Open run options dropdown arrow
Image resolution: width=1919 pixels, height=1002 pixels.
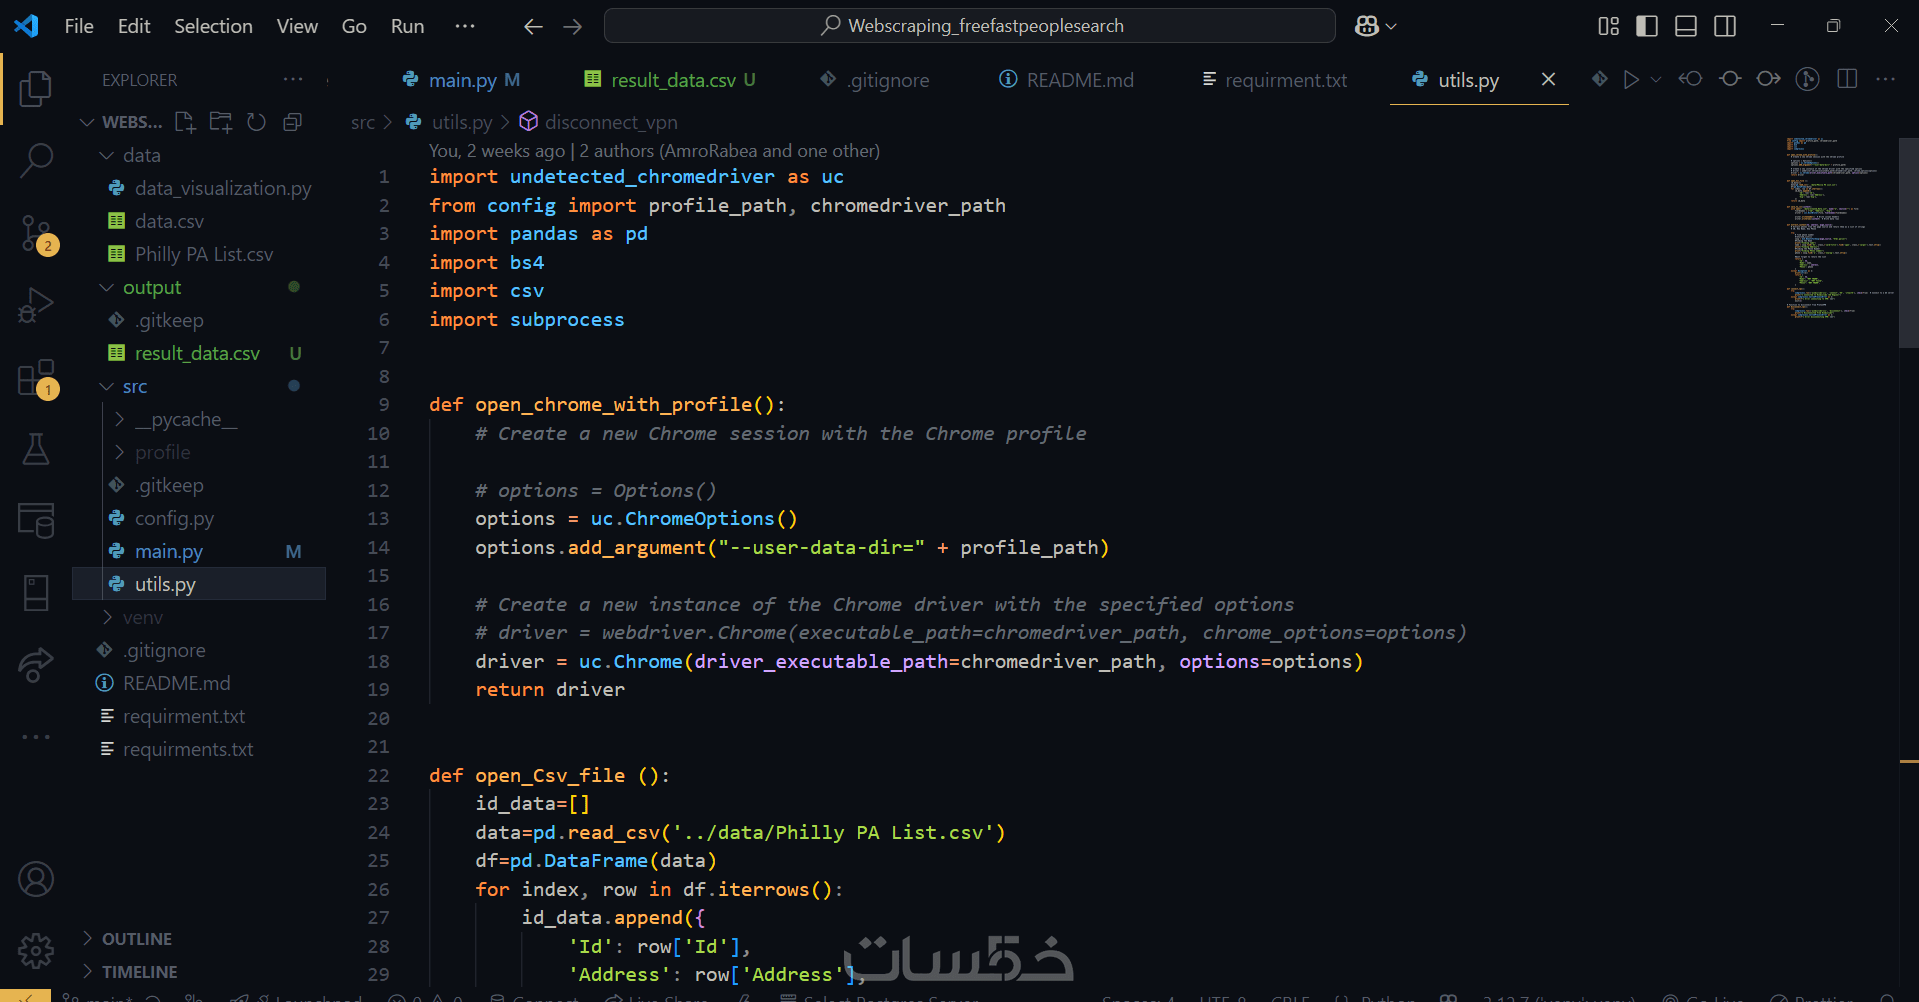point(1656,79)
